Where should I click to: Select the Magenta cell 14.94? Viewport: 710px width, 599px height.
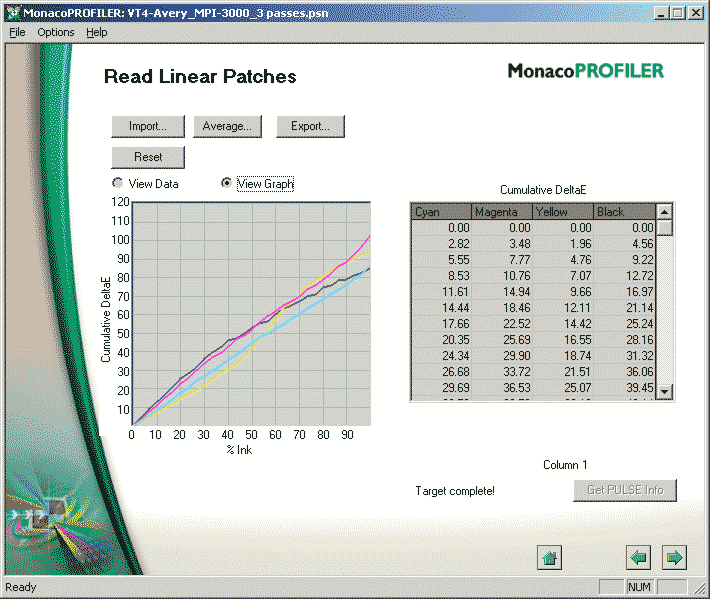point(502,292)
